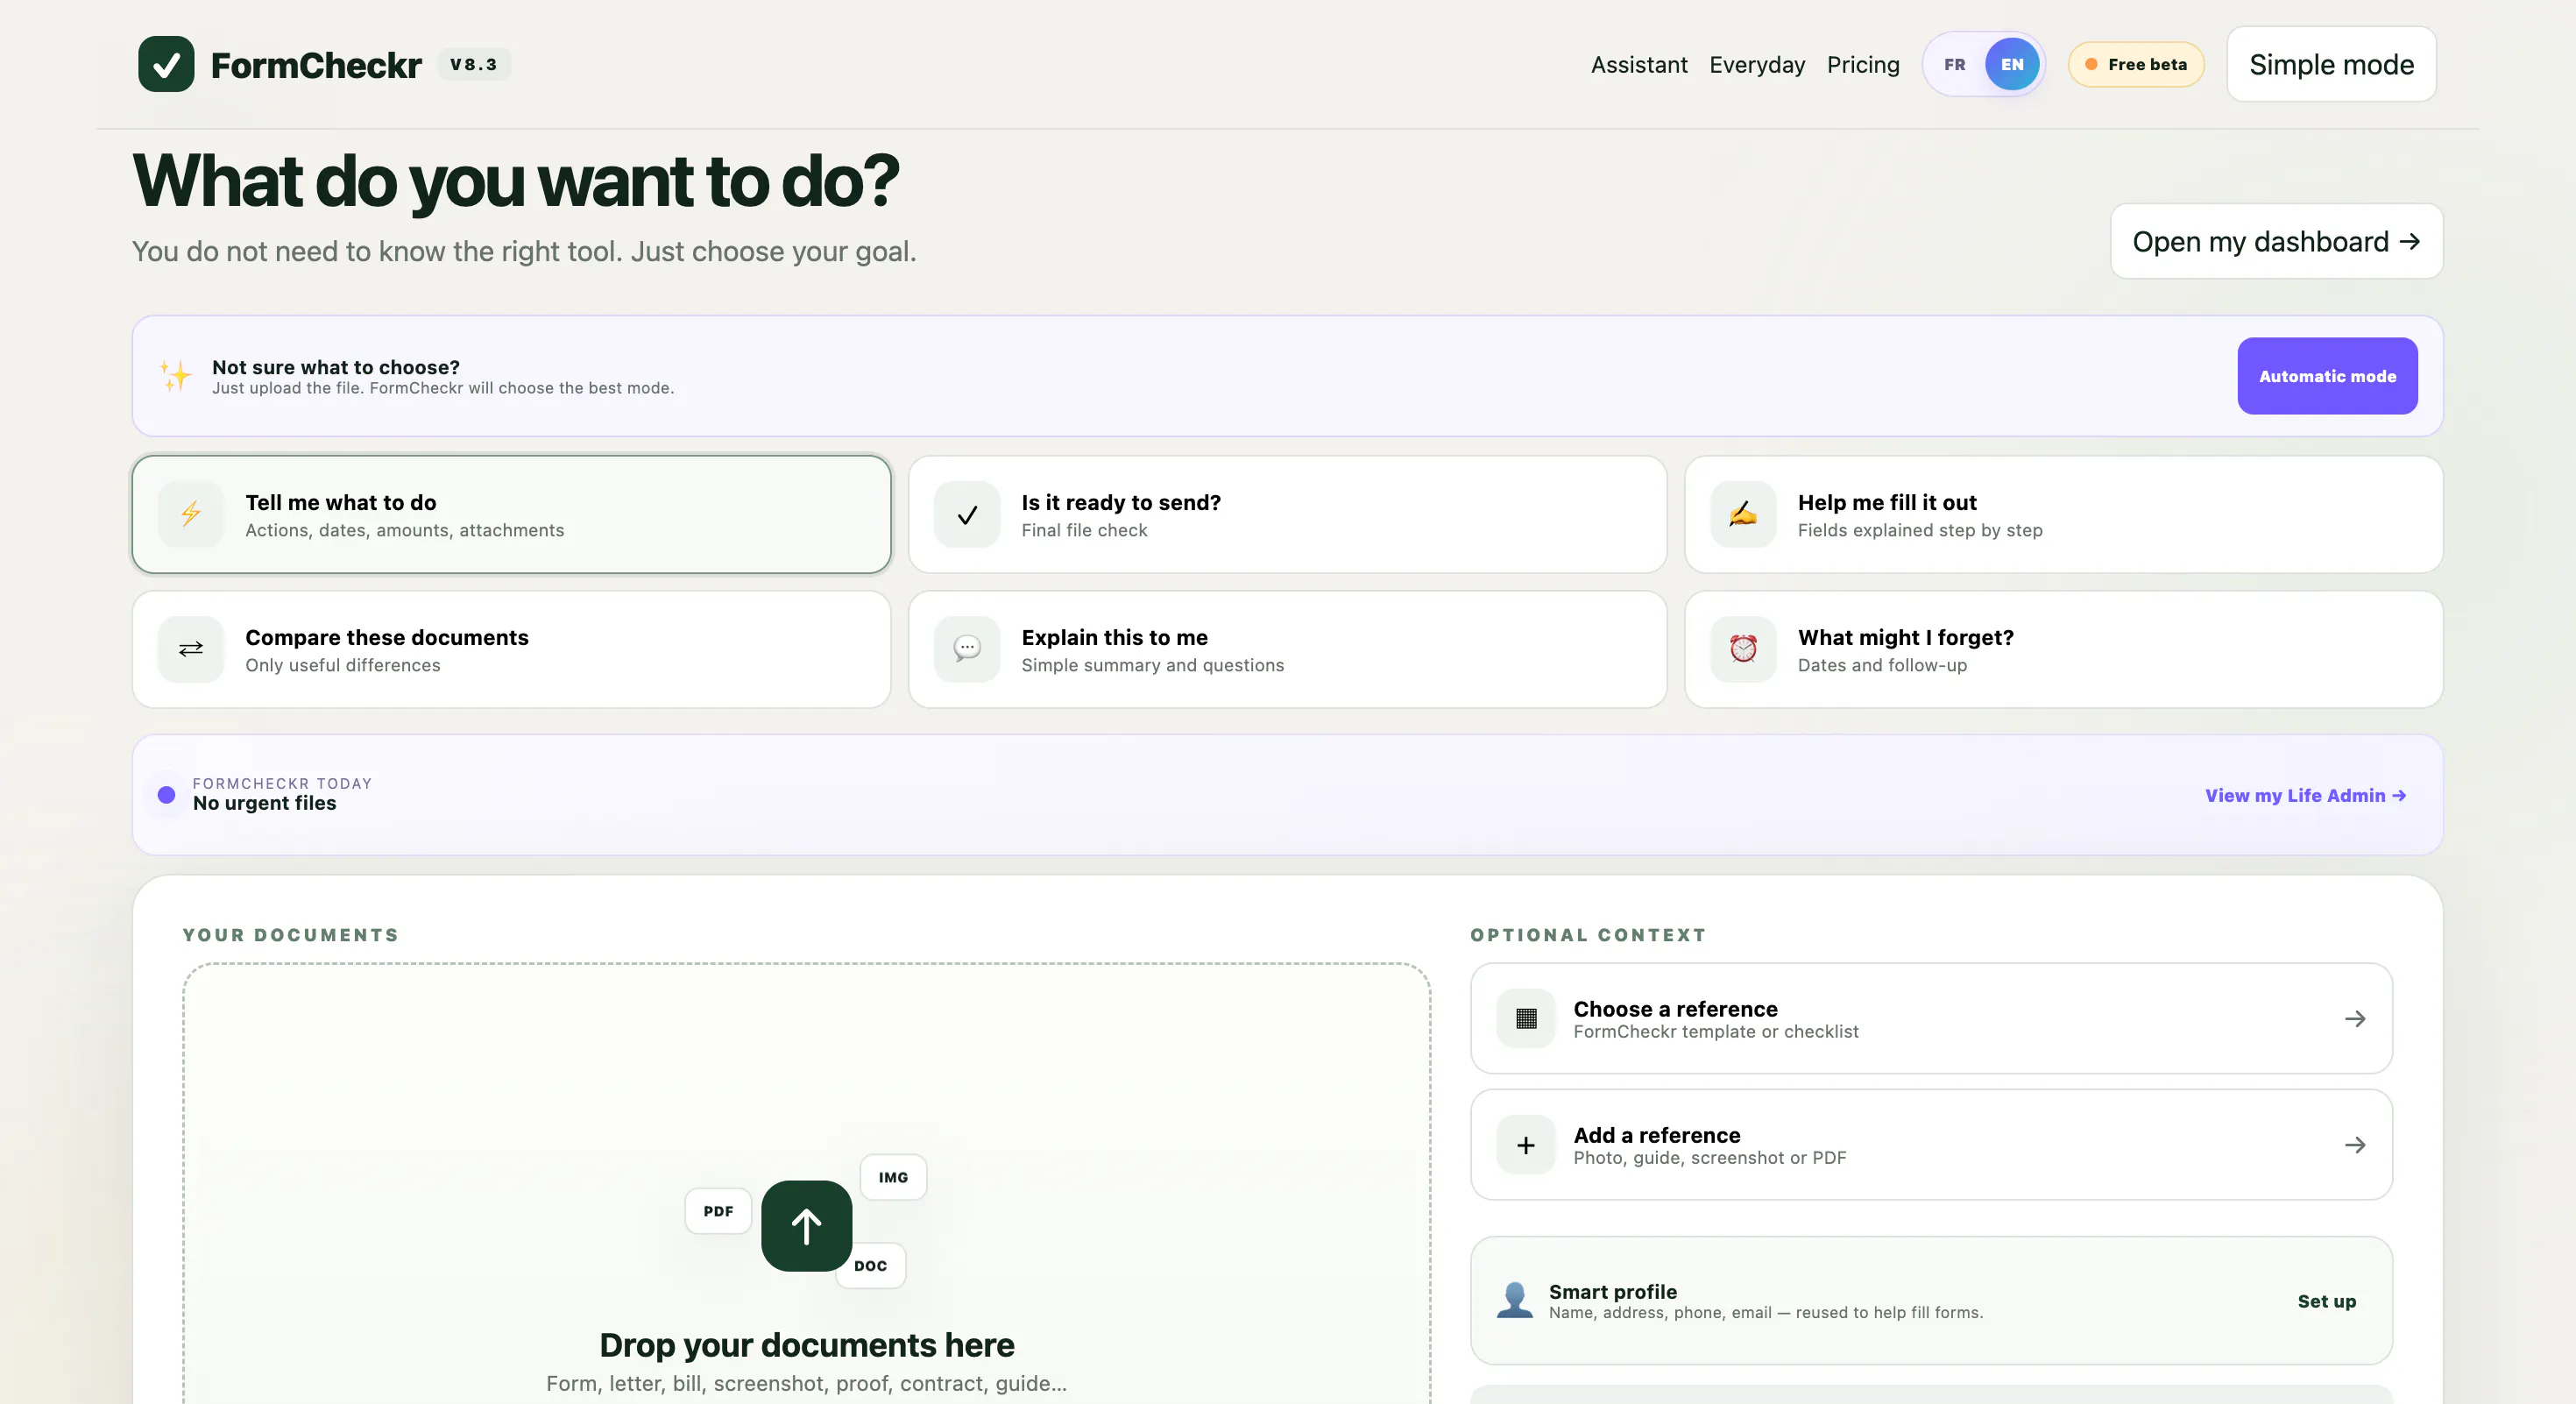Pick the What might I forget goal
The height and width of the screenshot is (1404, 2576).
(x=2063, y=649)
